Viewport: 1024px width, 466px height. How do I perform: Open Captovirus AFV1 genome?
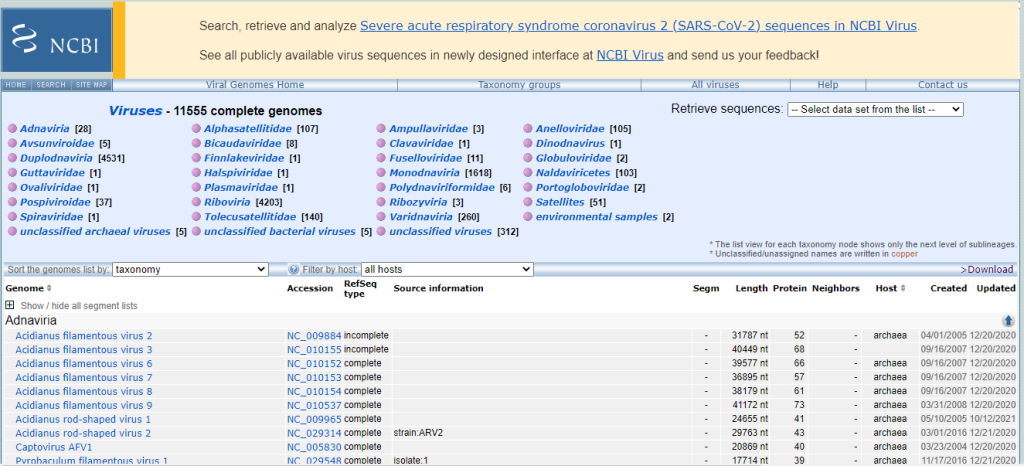point(54,448)
